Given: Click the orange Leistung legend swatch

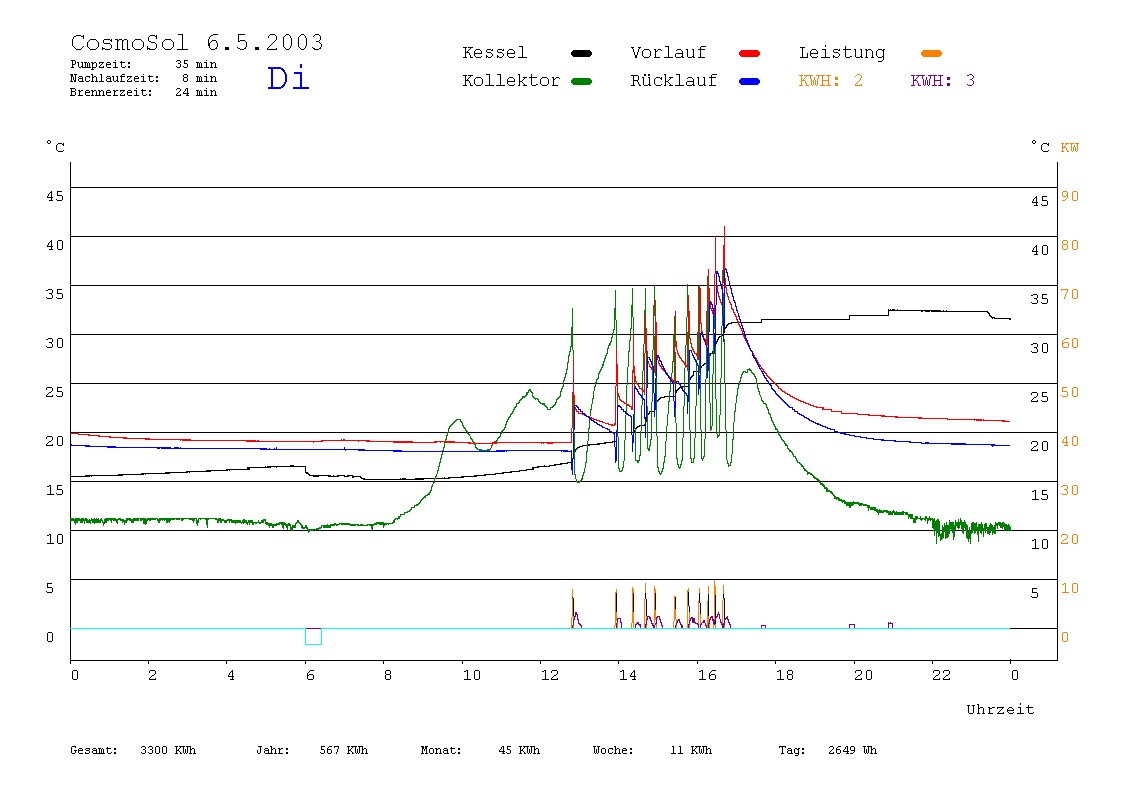Looking at the screenshot, I should pos(931,53).
